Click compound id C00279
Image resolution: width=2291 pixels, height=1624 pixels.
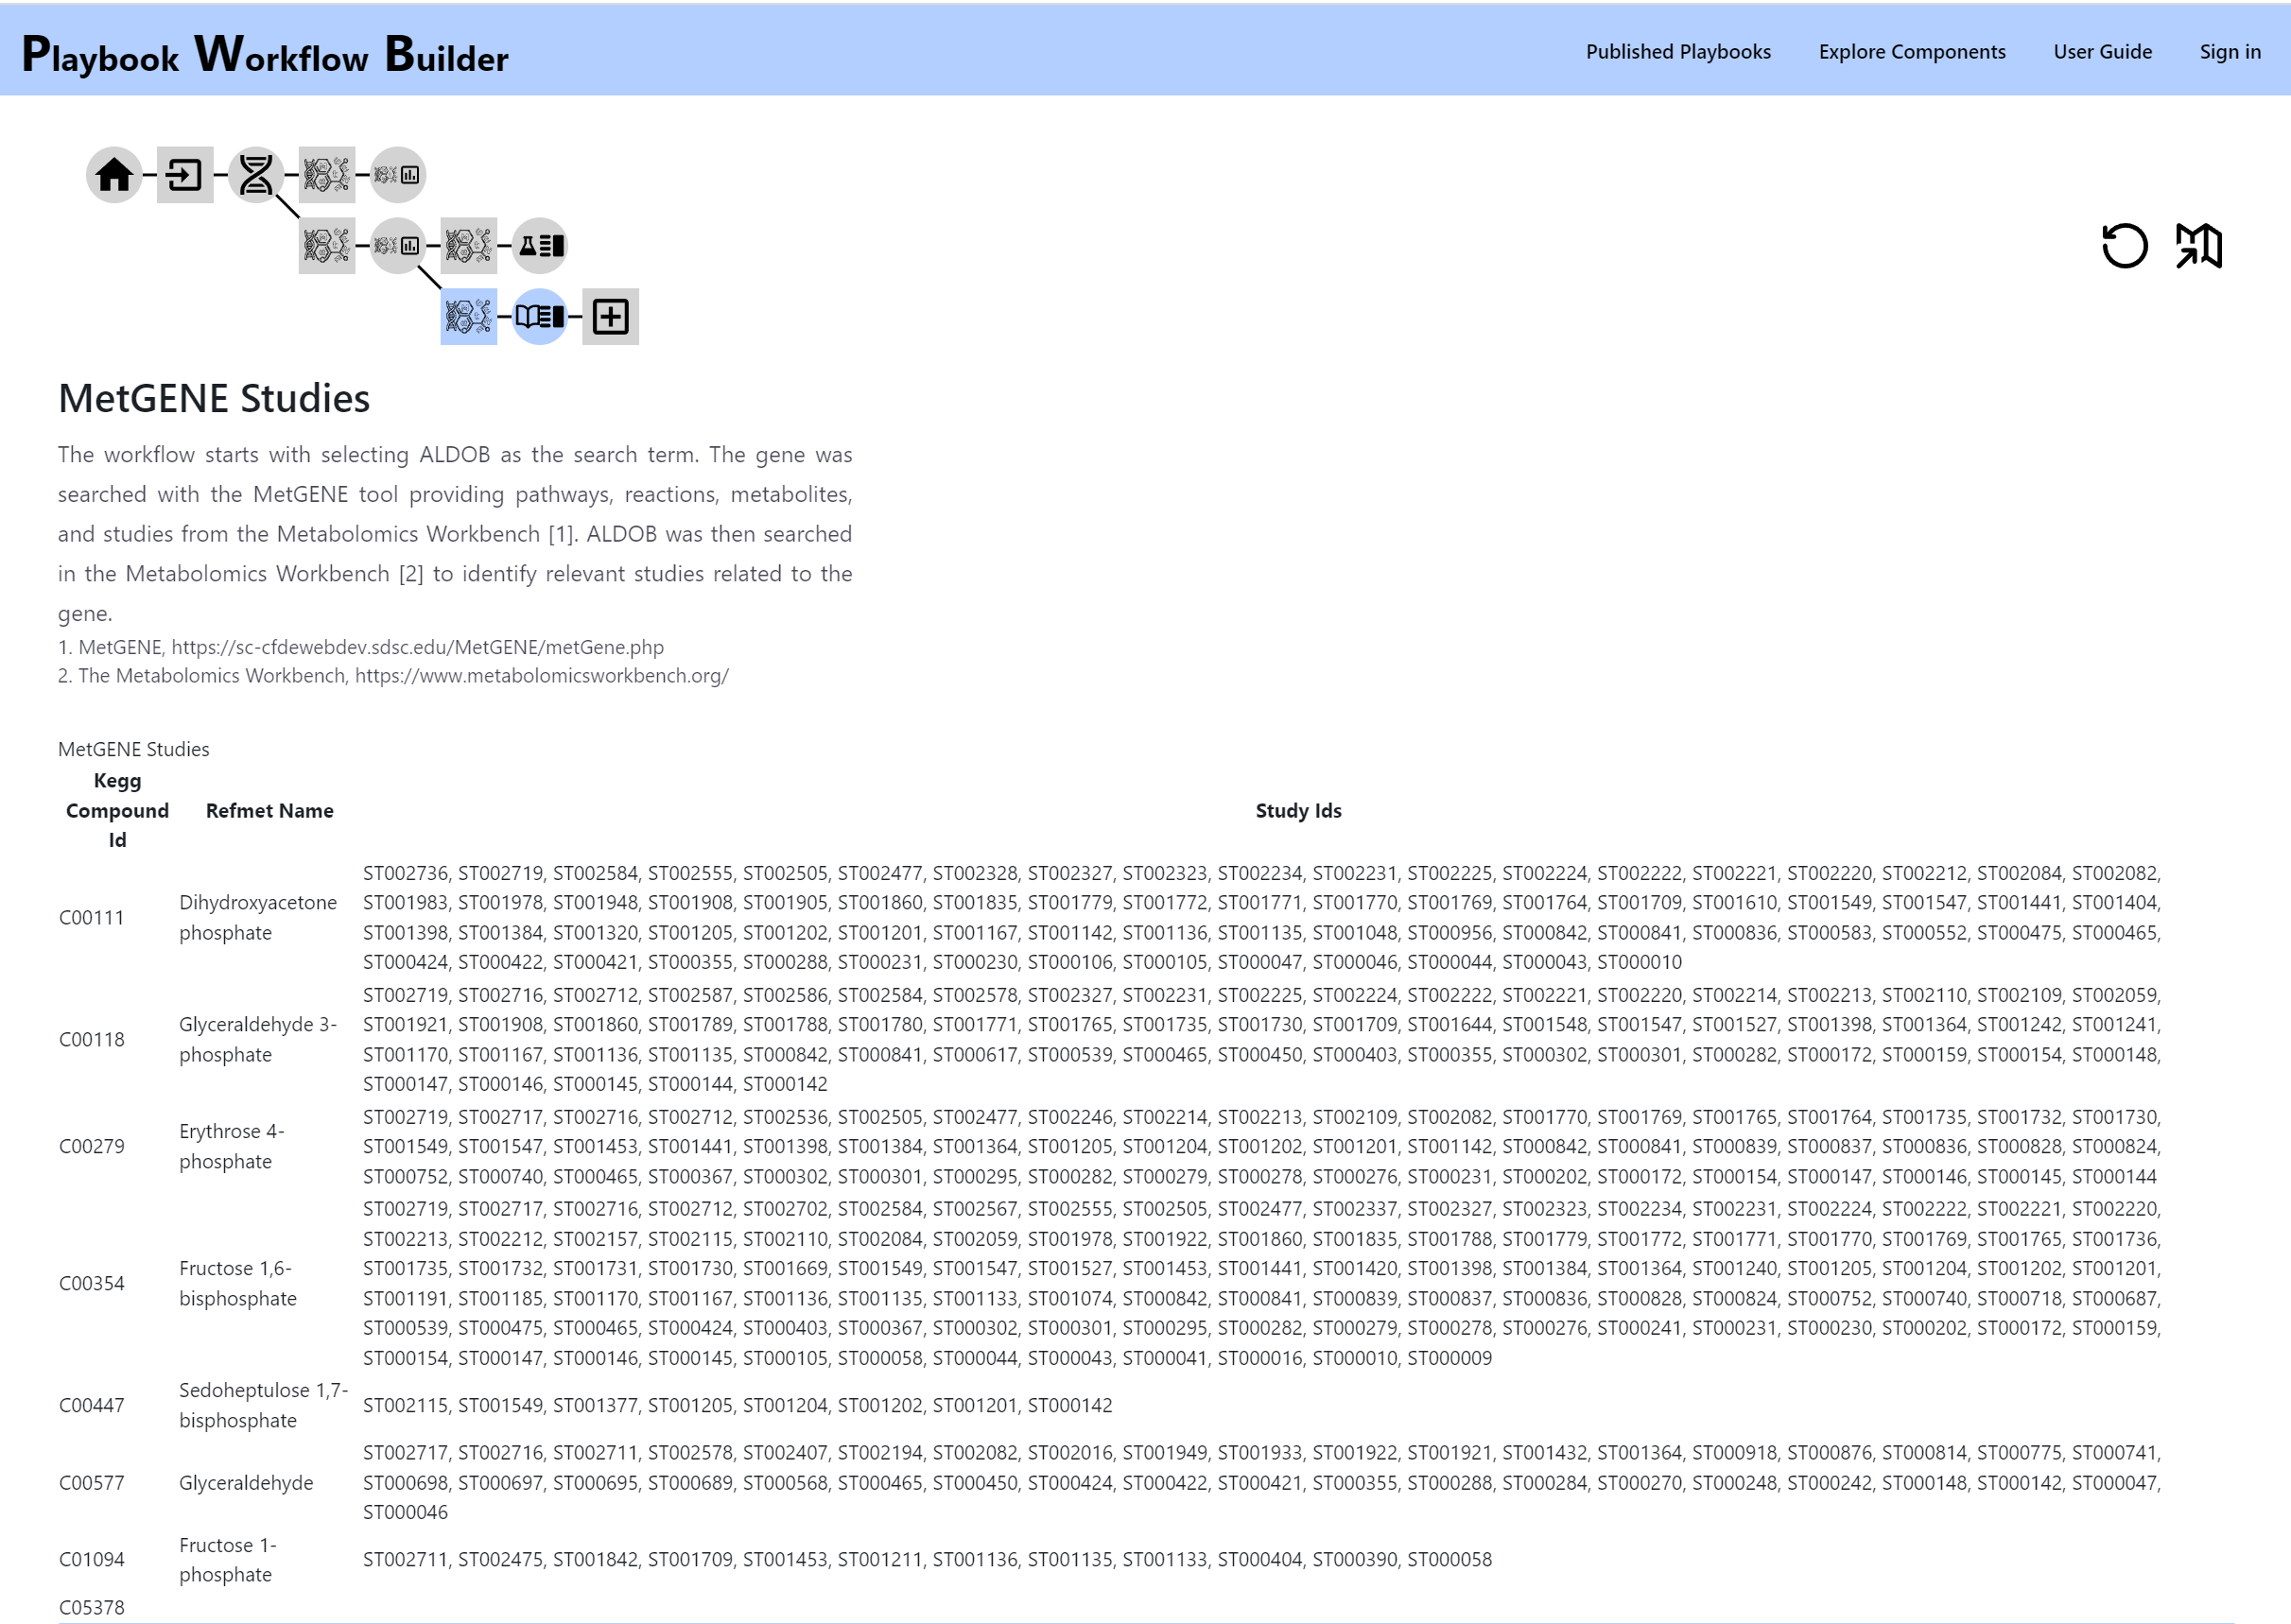[92, 1147]
